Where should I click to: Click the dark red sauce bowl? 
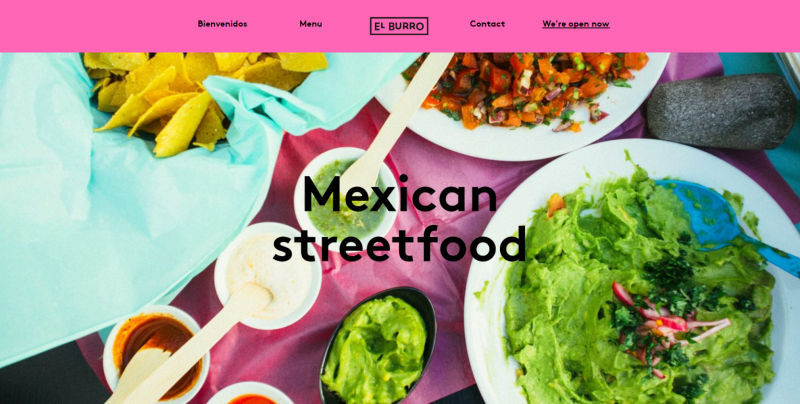[x=156, y=355]
